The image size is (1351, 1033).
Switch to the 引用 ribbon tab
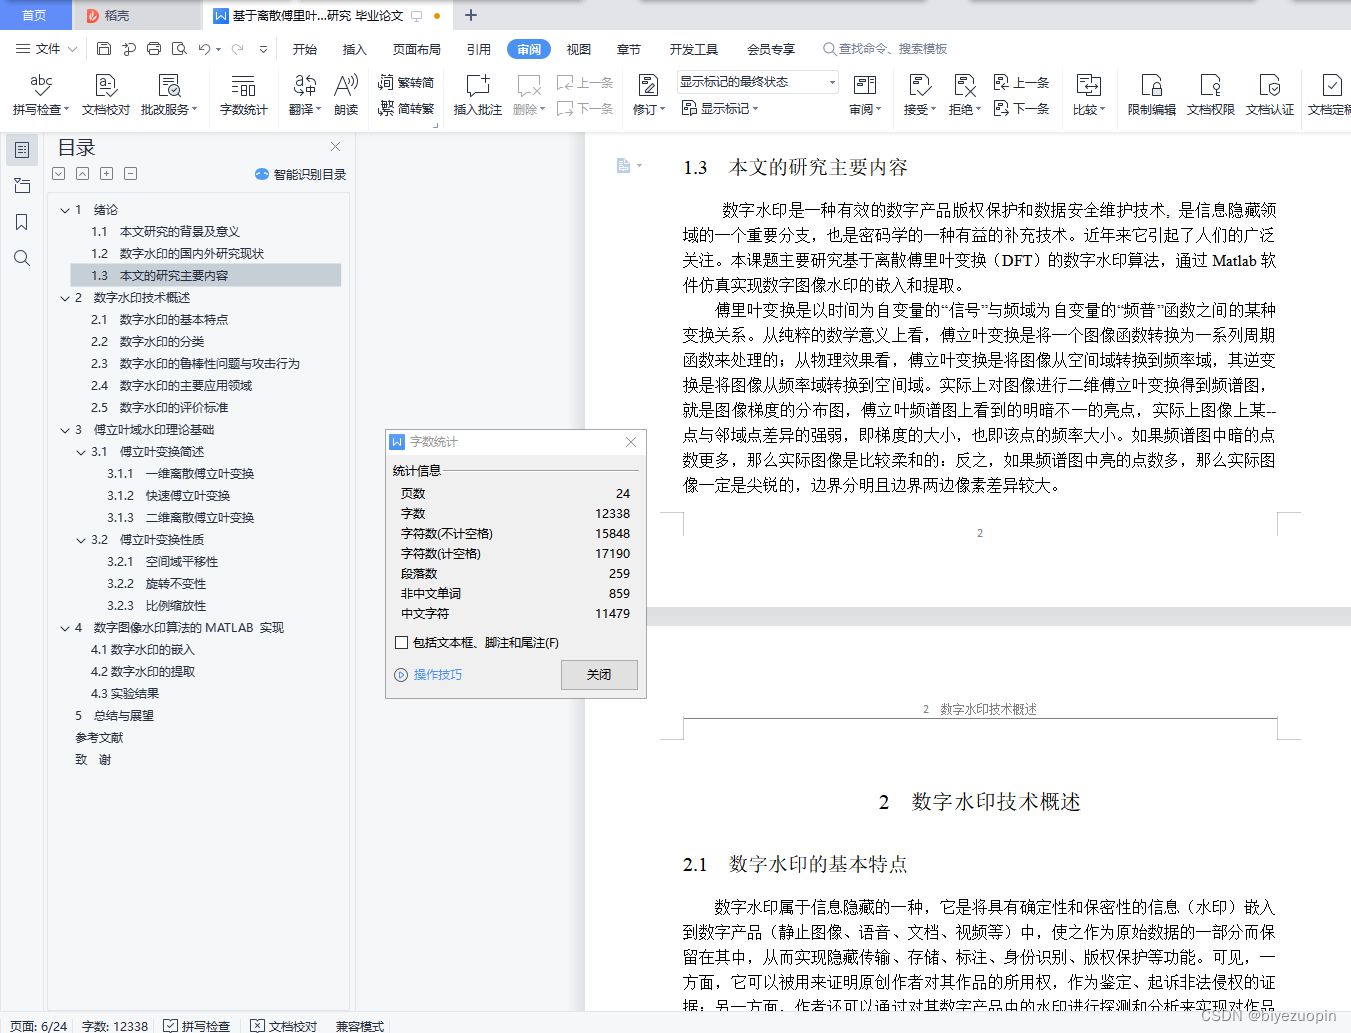(x=479, y=49)
